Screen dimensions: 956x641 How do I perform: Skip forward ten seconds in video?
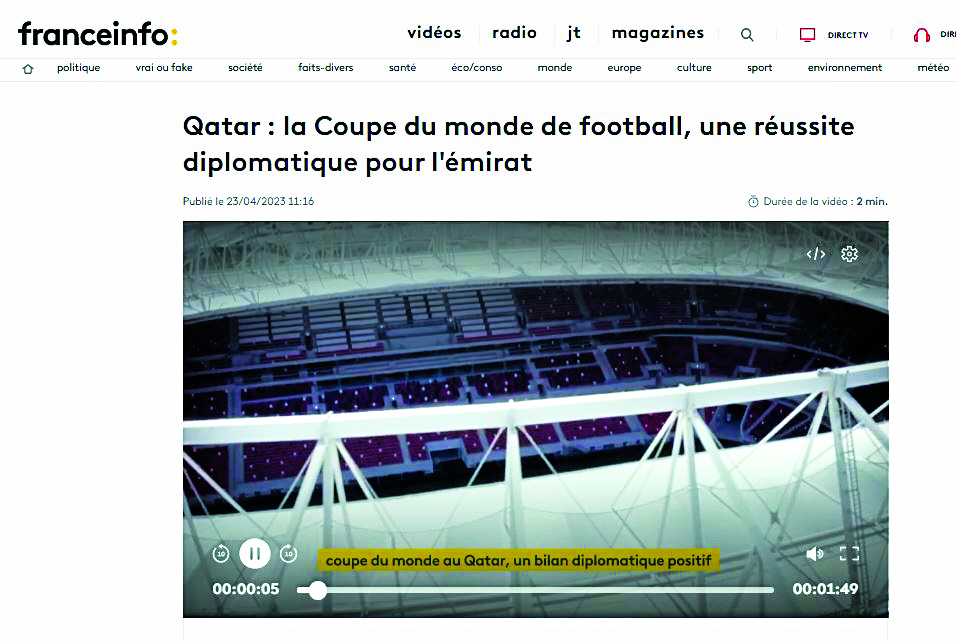coord(288,554)
